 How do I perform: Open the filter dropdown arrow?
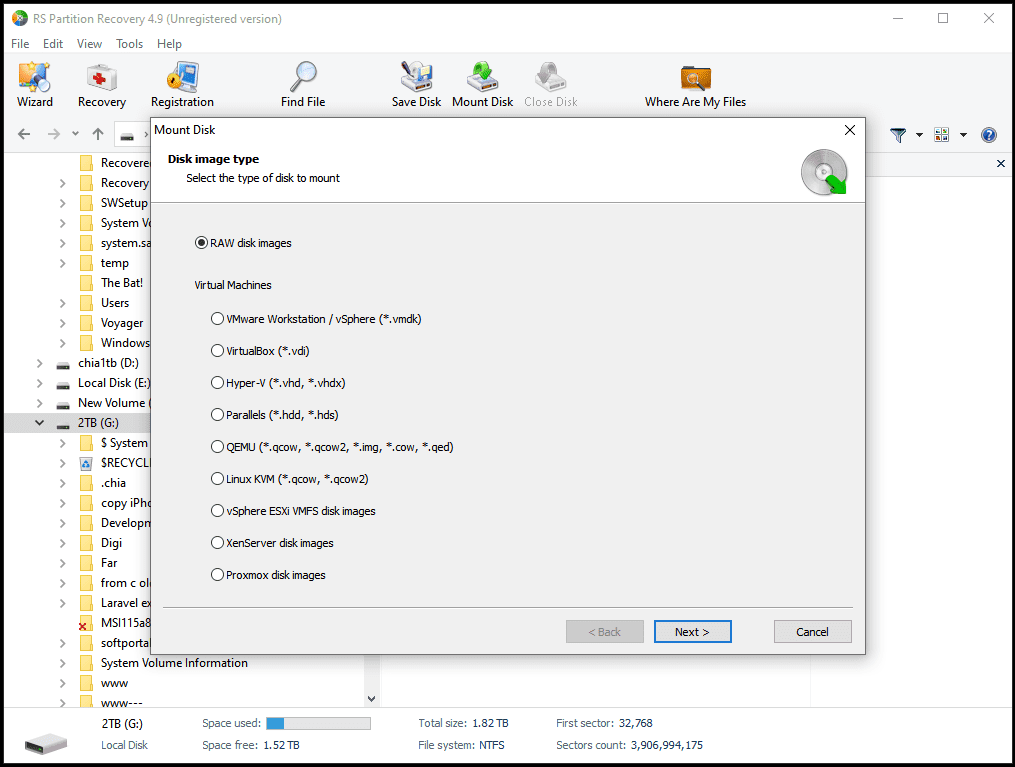[x=919, y=135]
